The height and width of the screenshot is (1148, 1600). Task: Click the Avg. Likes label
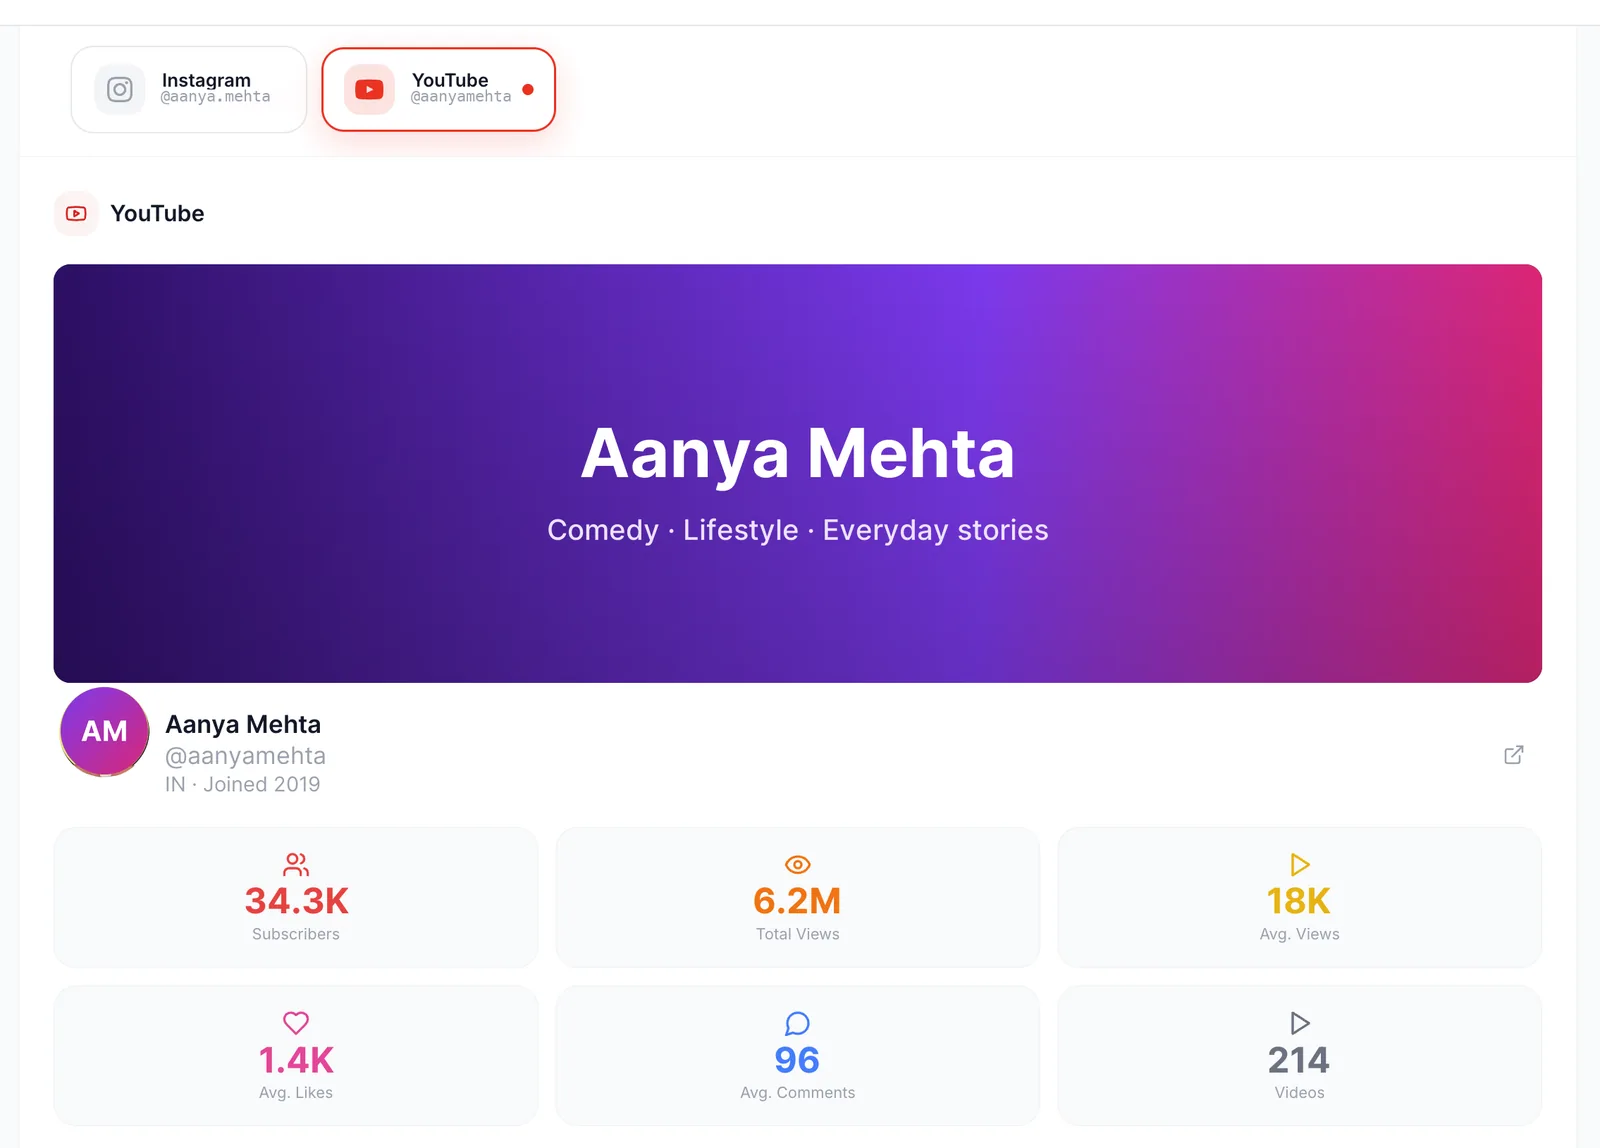[296, 1093]
